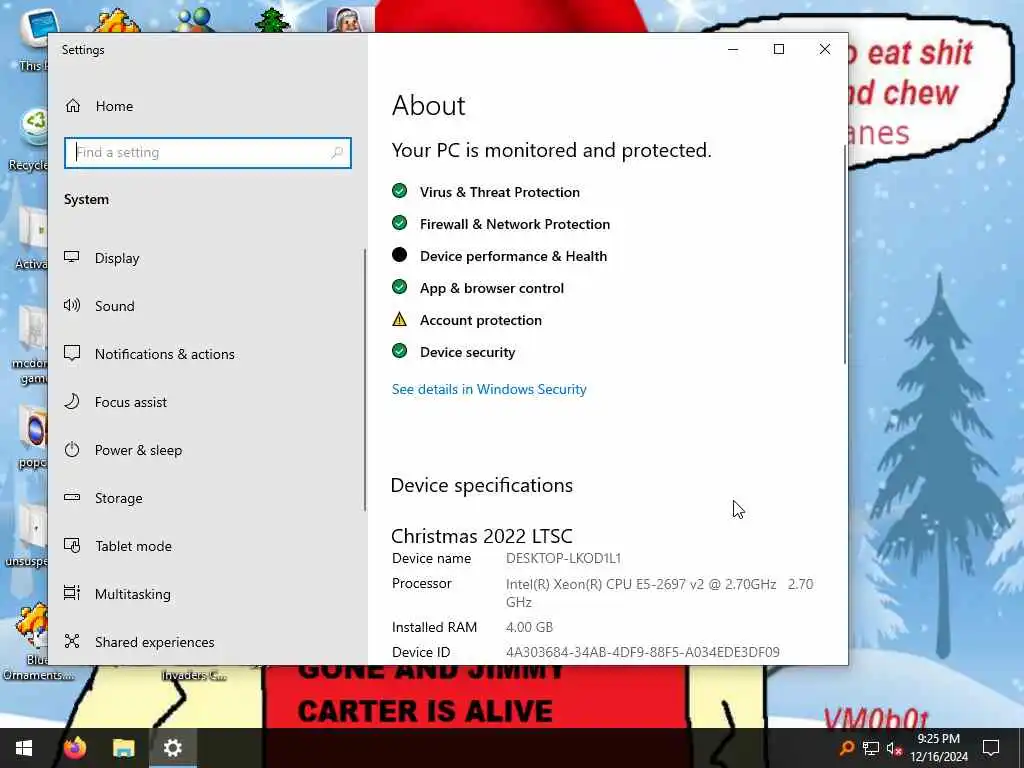Open the Windows Start menu
Viewport: 1024px width, 768px height.
(24, 748)
